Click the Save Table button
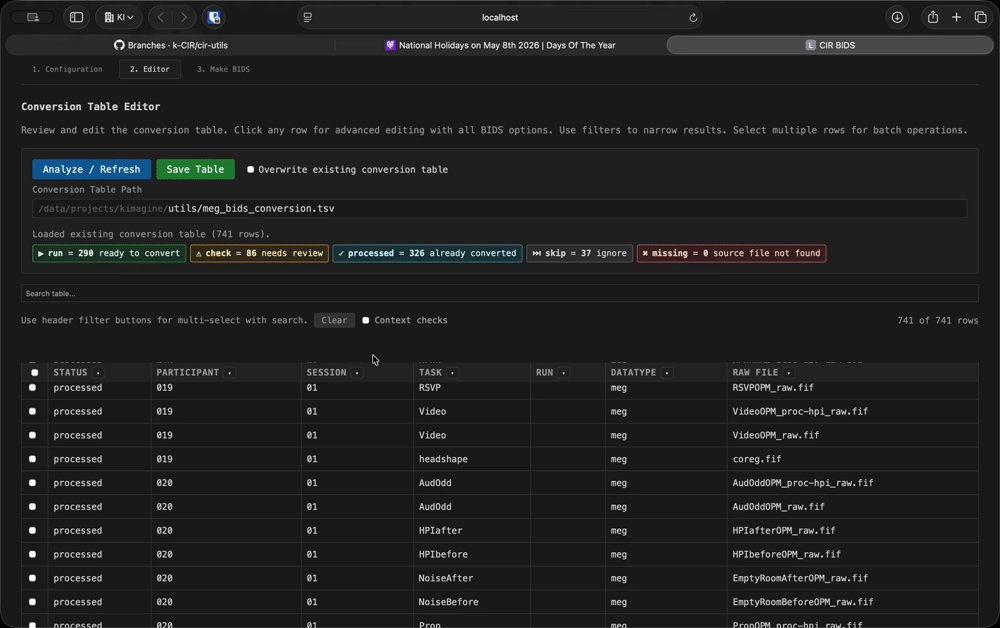1000x628 pixels. [x=195, y=170]
